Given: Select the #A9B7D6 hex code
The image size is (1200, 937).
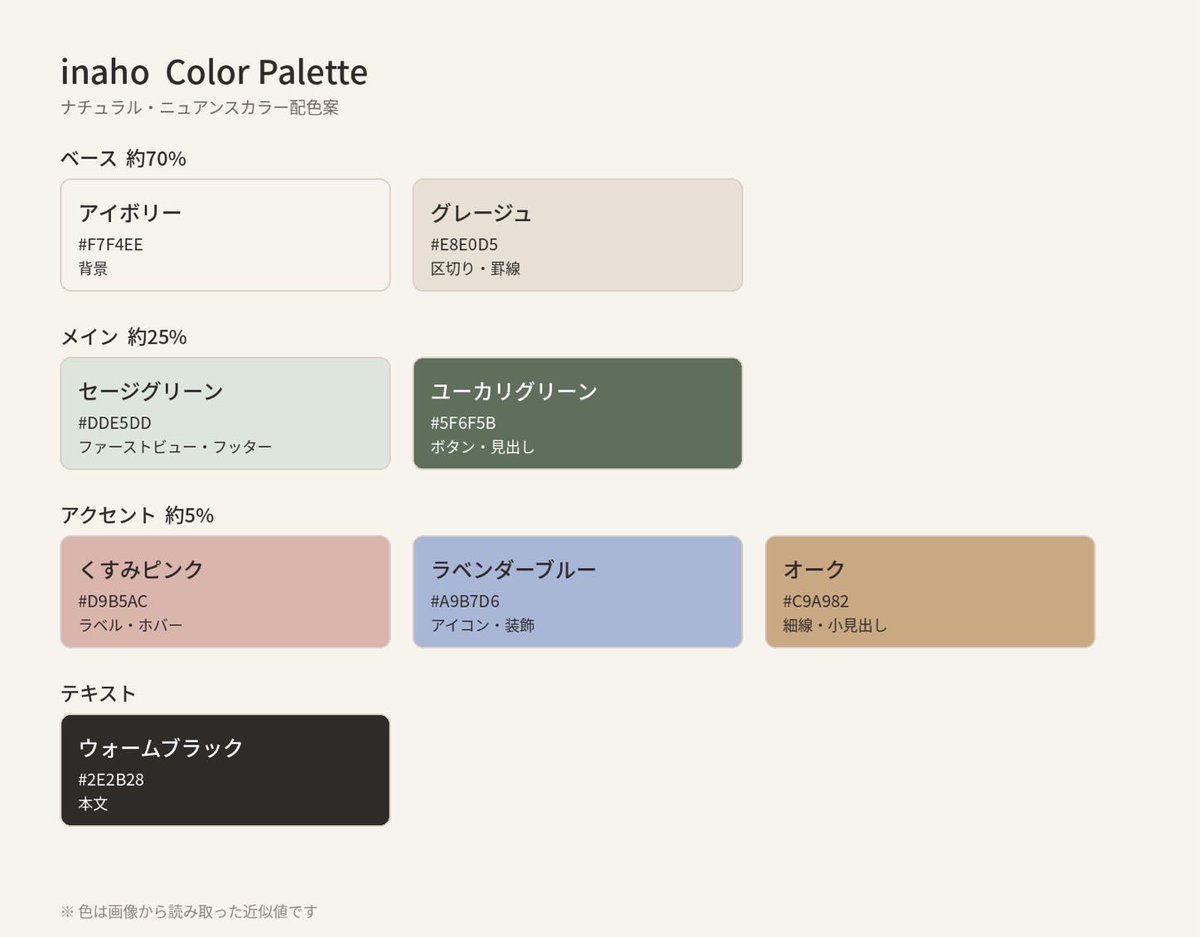Looking at the screenshot, I should tap(465, 602).
